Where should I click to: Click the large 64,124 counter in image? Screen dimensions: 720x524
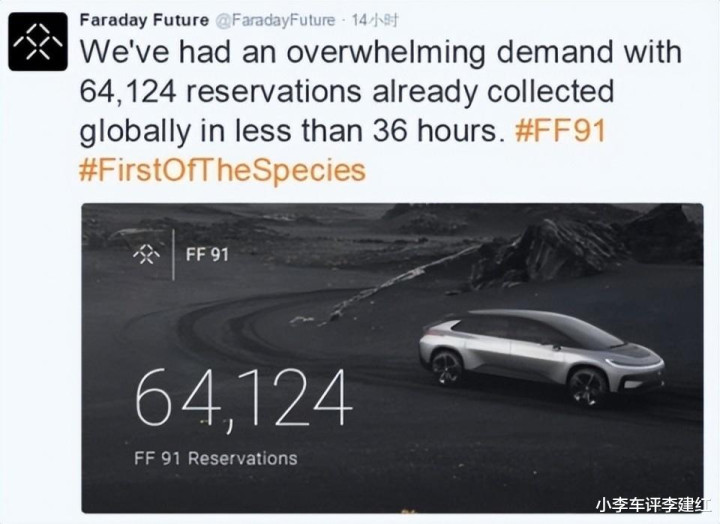(x=244, y=399)
